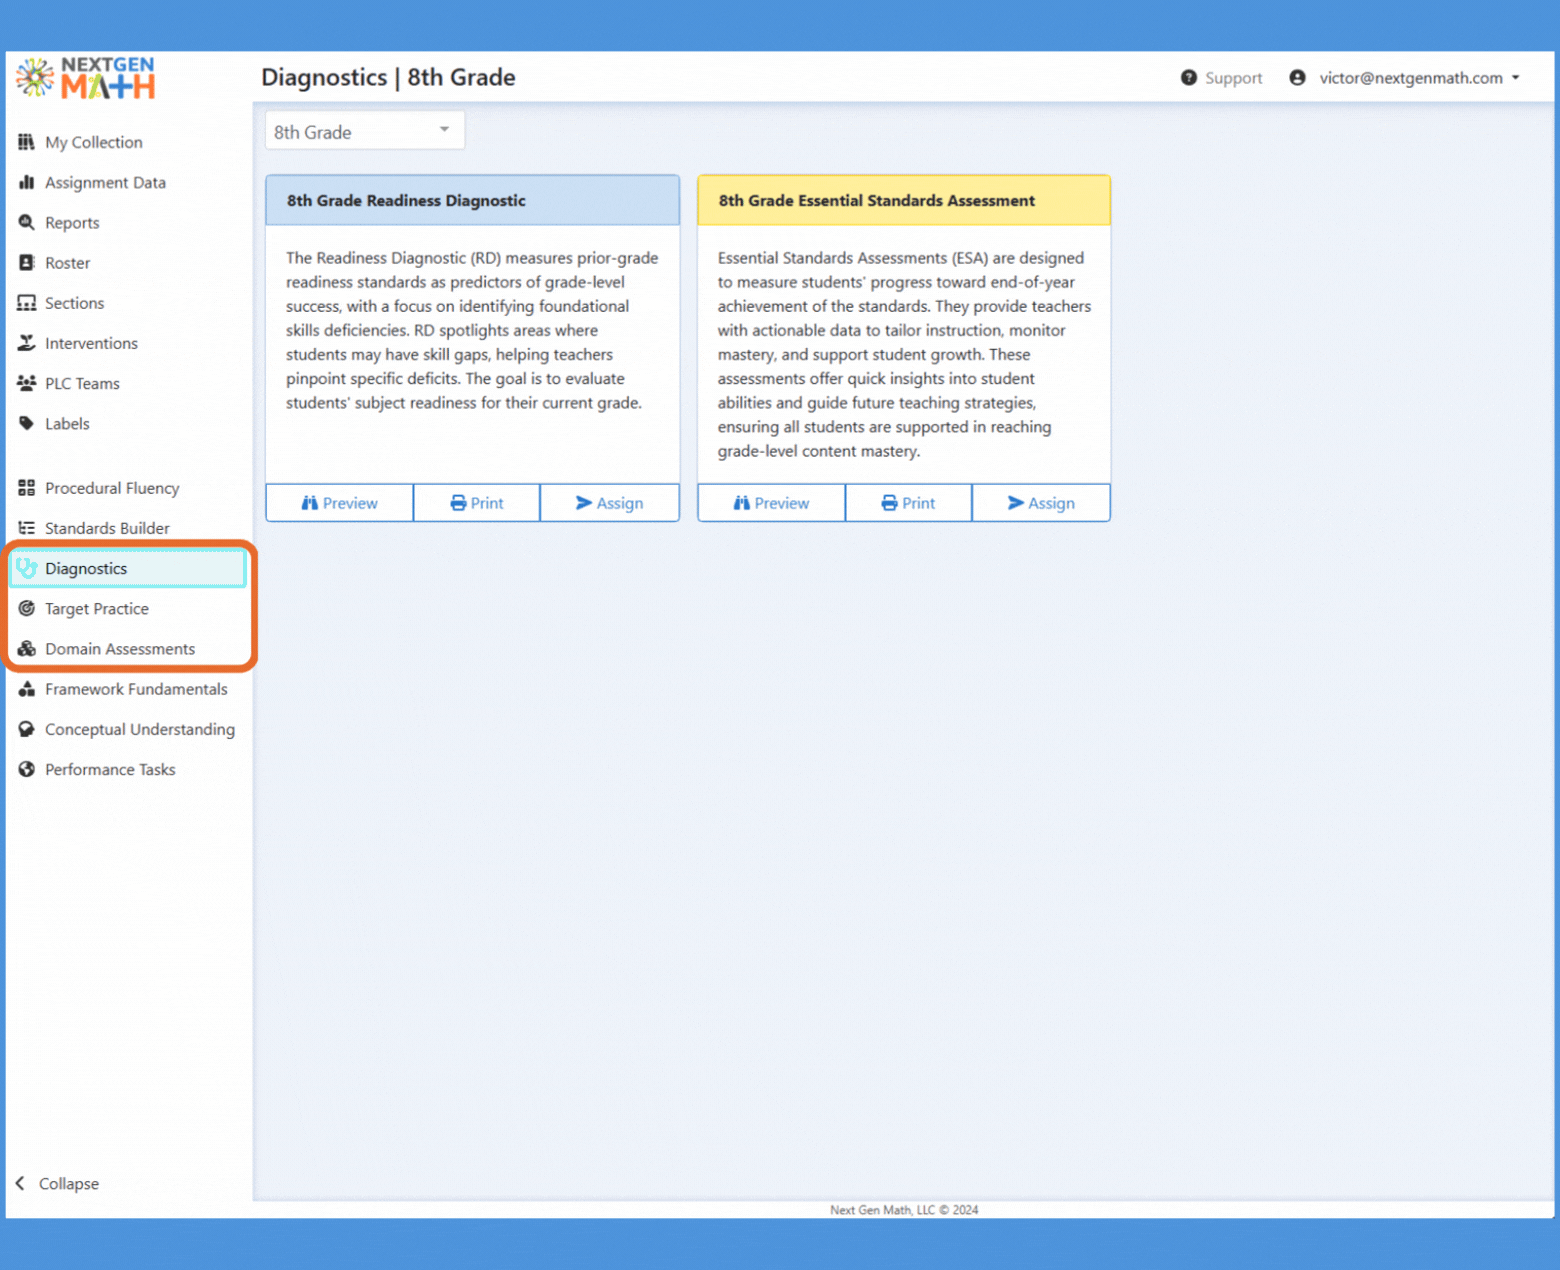Collapse the sidebar with the chevron
The width and height of the screenshot is (1560, 1270).
click(x=20, y=1183)
